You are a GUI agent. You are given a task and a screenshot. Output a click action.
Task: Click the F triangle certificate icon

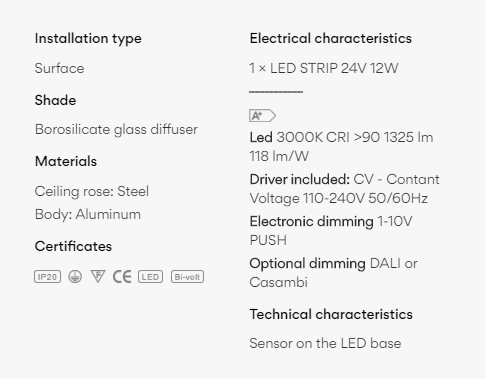tap(98, 276)
